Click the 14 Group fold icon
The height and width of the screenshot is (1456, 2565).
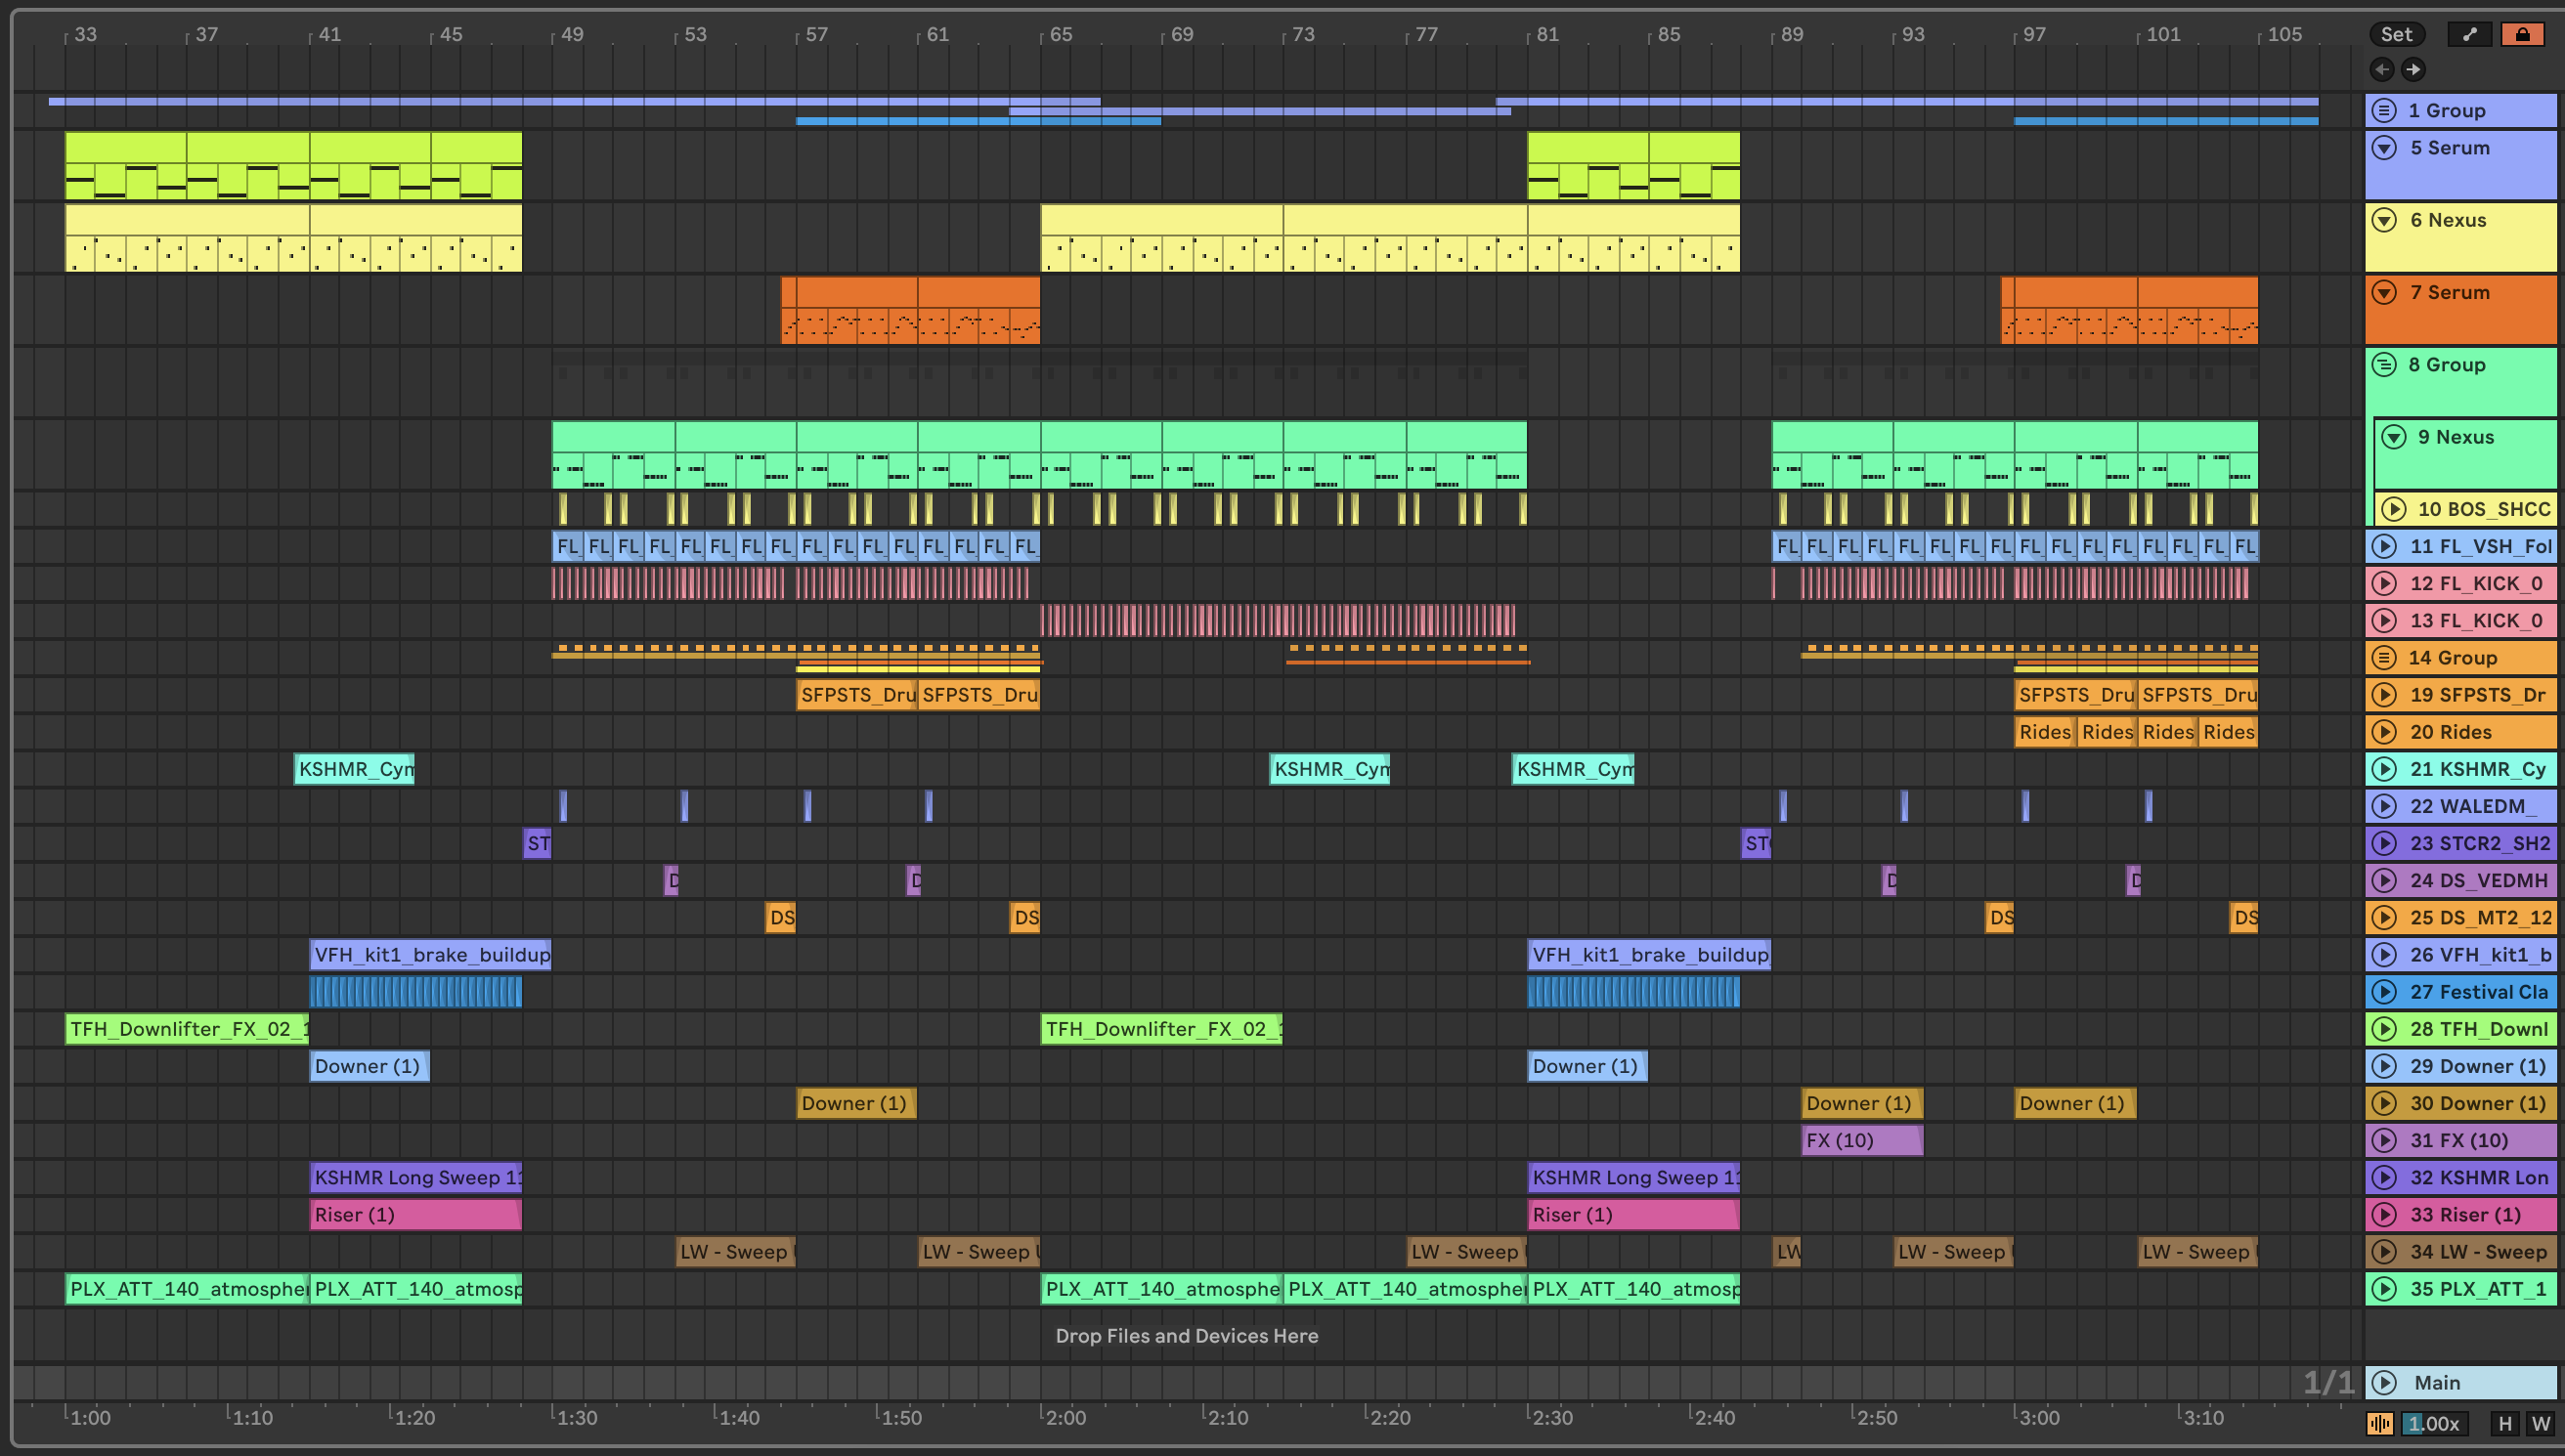[x=2385, y=658]
